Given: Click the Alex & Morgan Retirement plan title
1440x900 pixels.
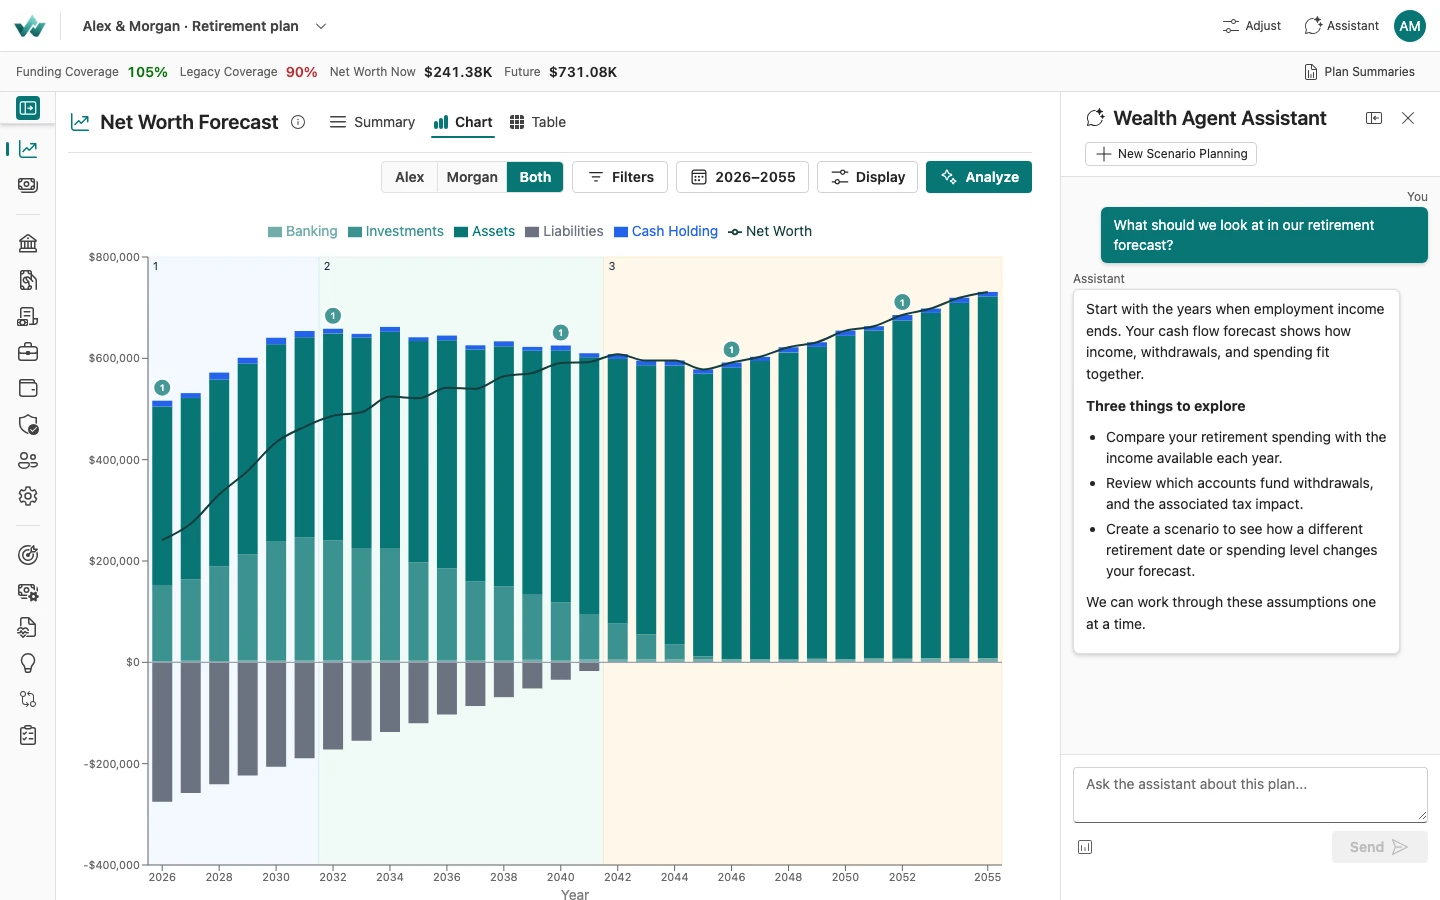Looking at the screenshot, I should click(x=191, y=26).
